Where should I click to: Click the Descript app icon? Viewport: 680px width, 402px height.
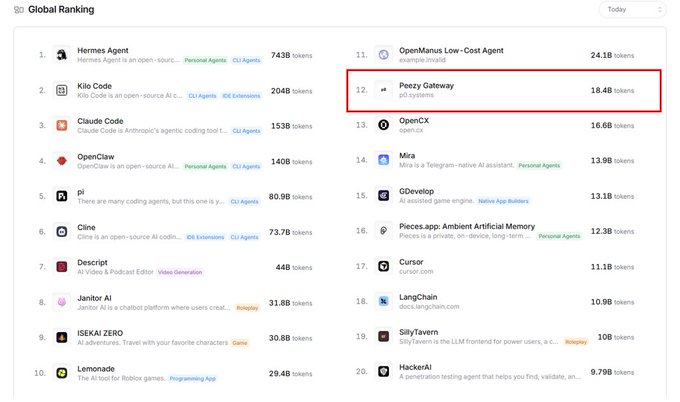click(62, 267)
